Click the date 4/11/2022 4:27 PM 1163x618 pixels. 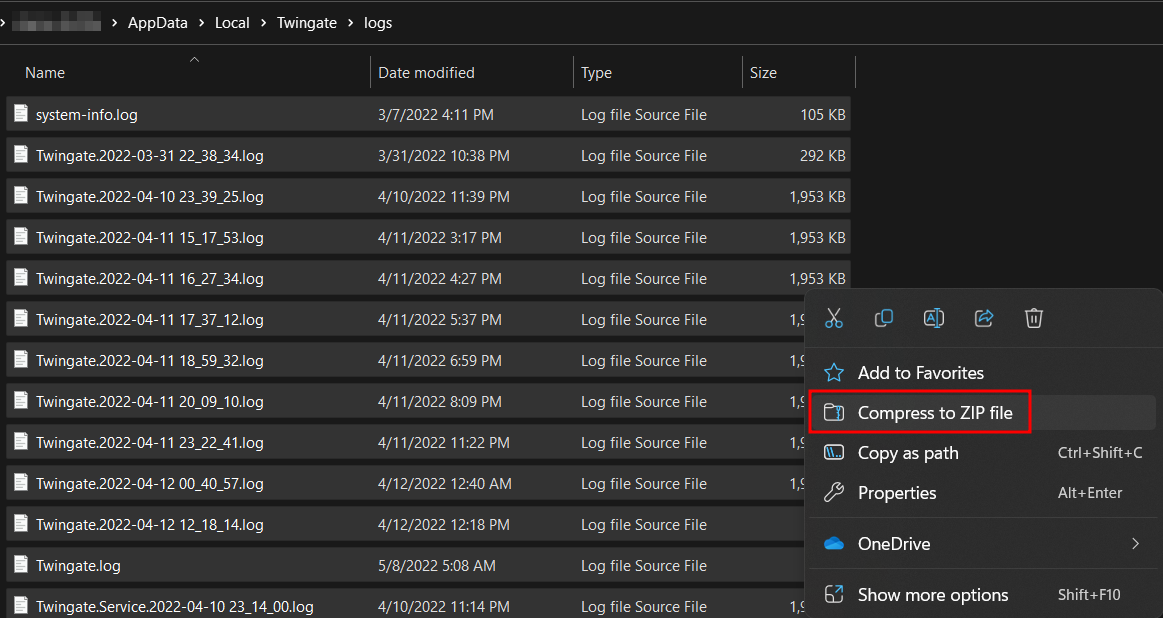coord(440,278)
